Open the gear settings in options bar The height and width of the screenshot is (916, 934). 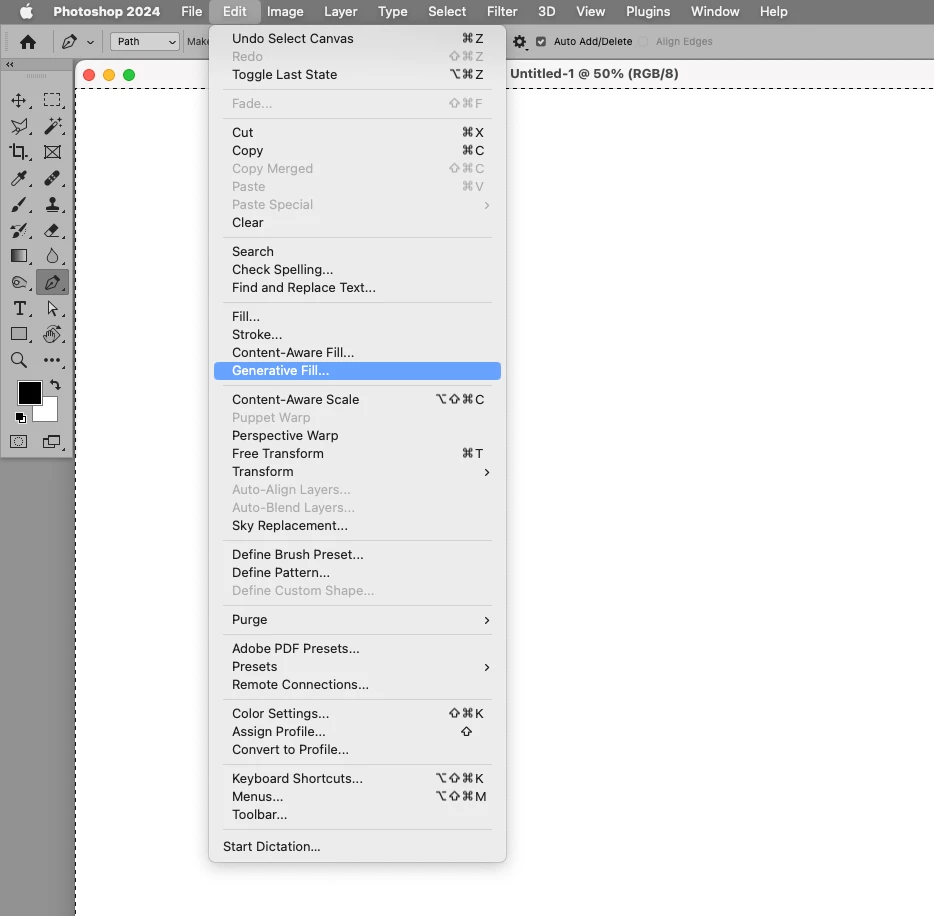point(519,42)
